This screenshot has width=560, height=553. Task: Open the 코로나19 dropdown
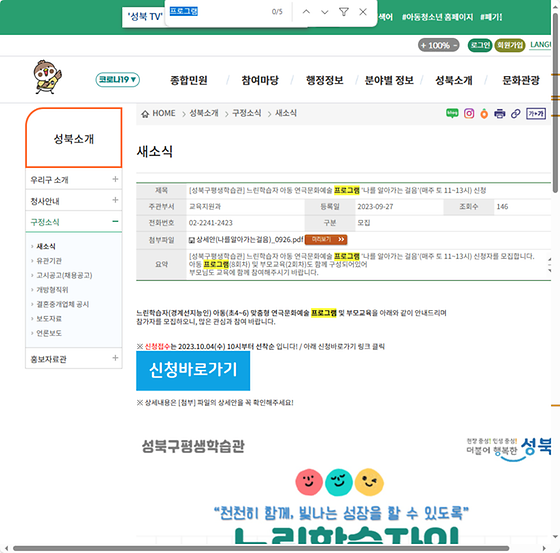click(x=118, y=79)
